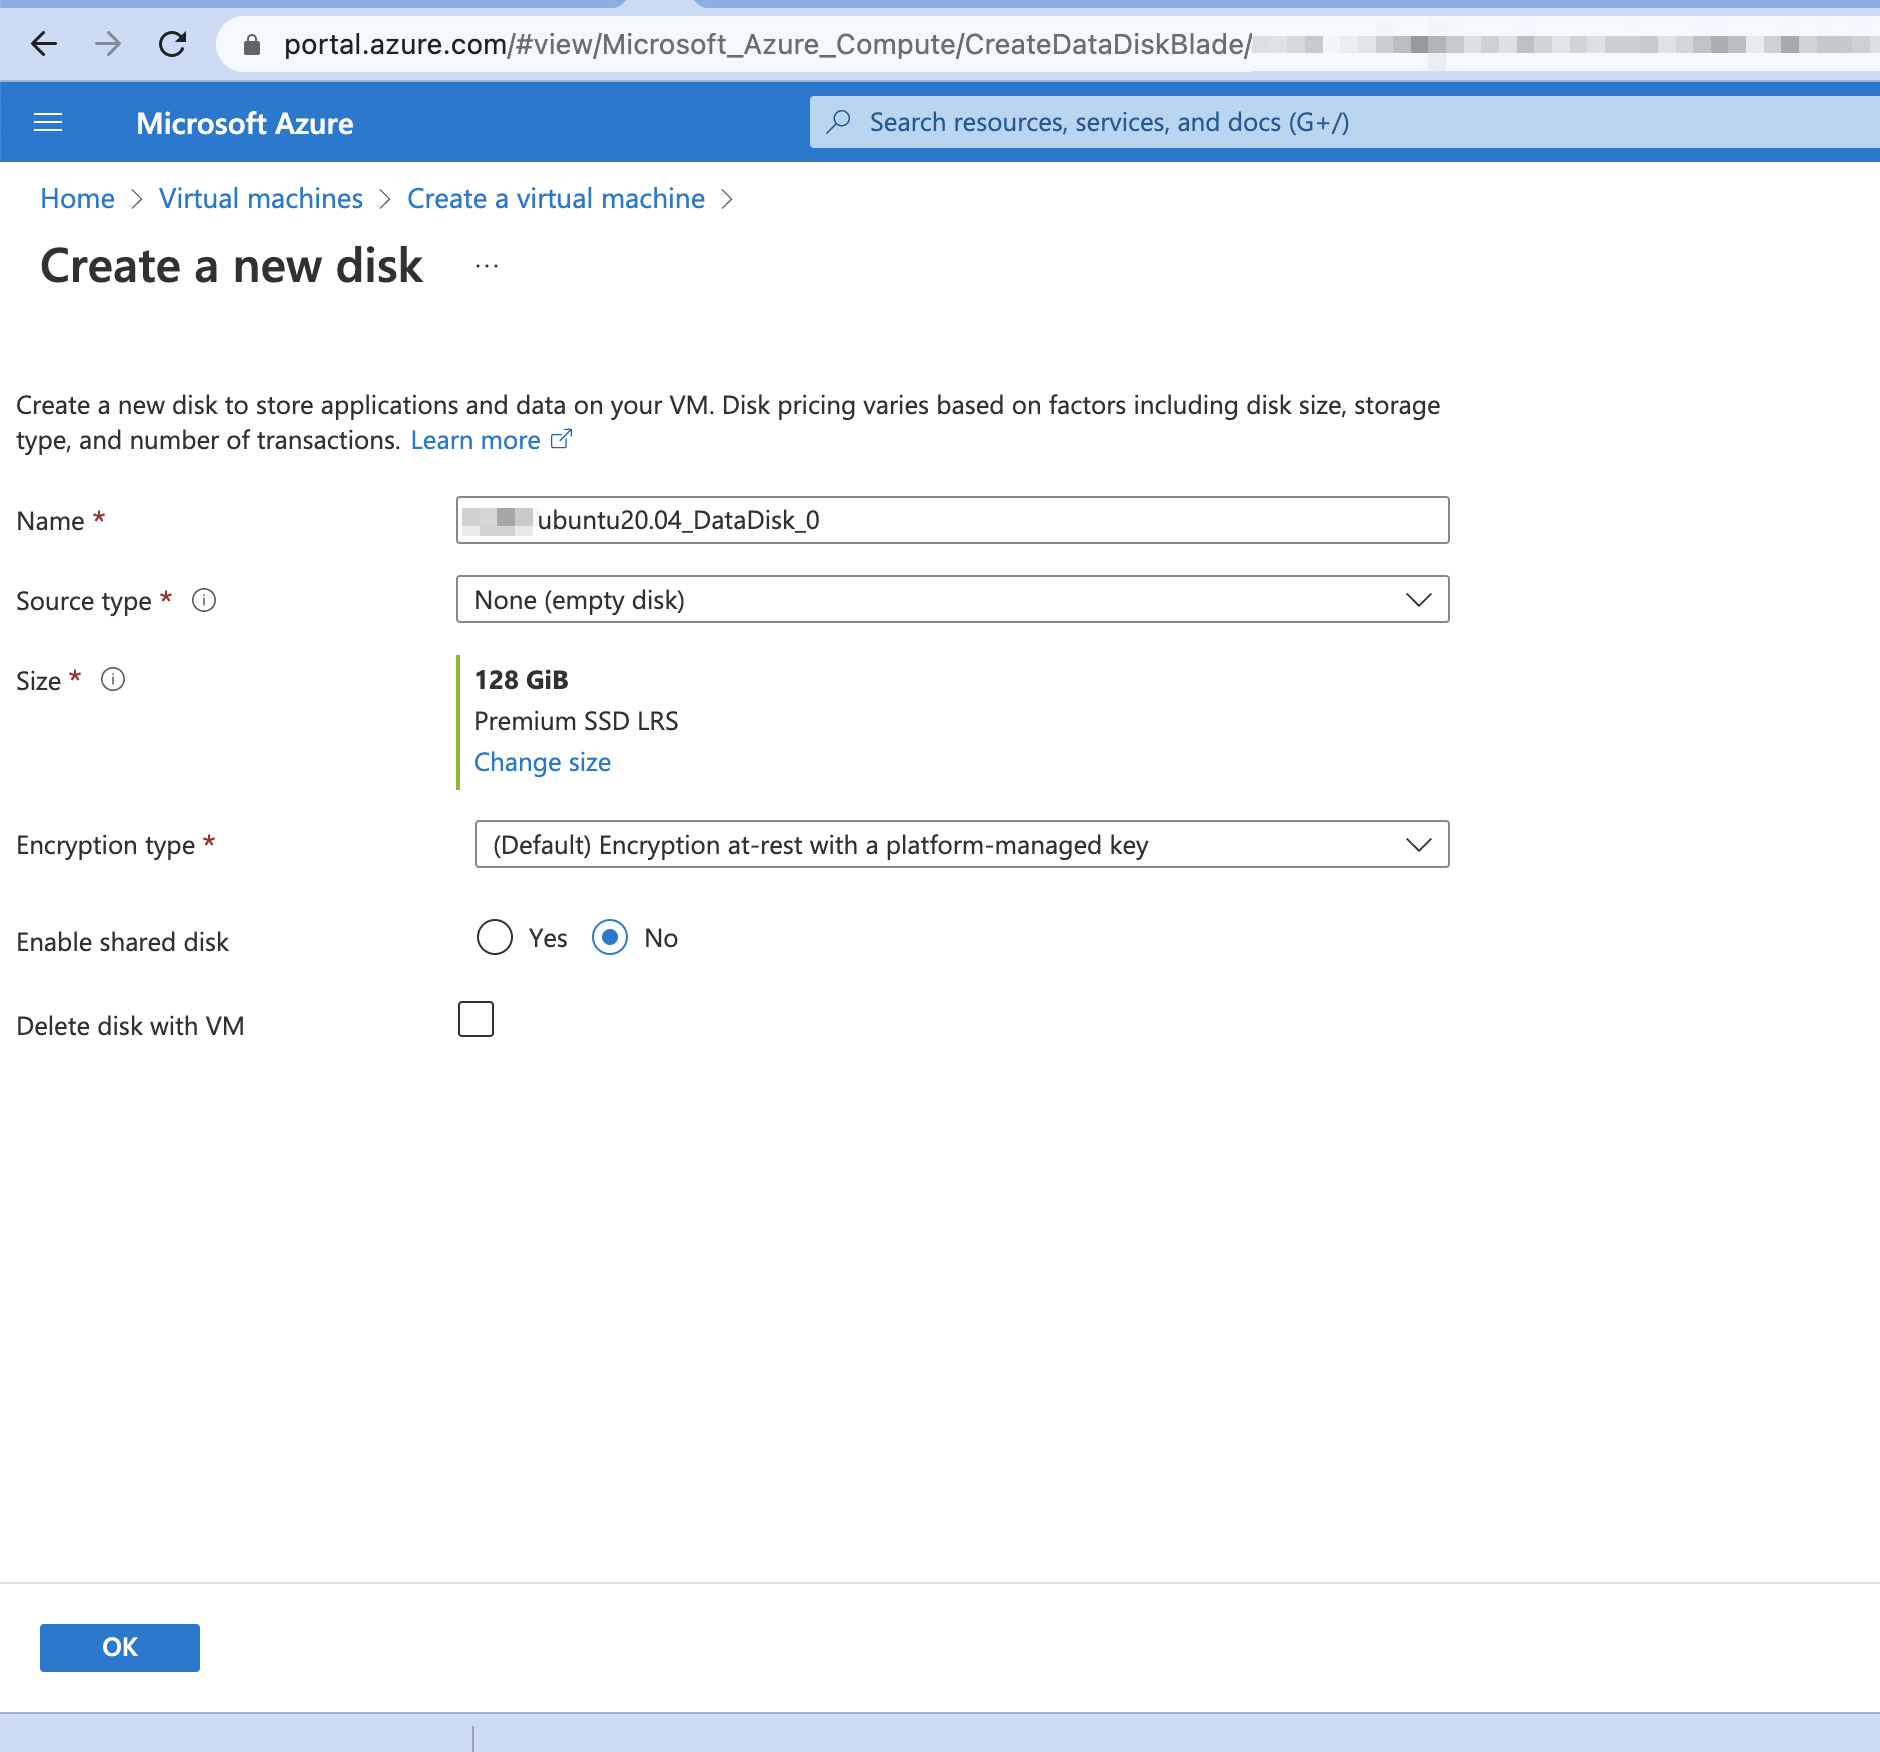Confirm with the OK button
The image size is (1880, 1752).
[120, 1647]
